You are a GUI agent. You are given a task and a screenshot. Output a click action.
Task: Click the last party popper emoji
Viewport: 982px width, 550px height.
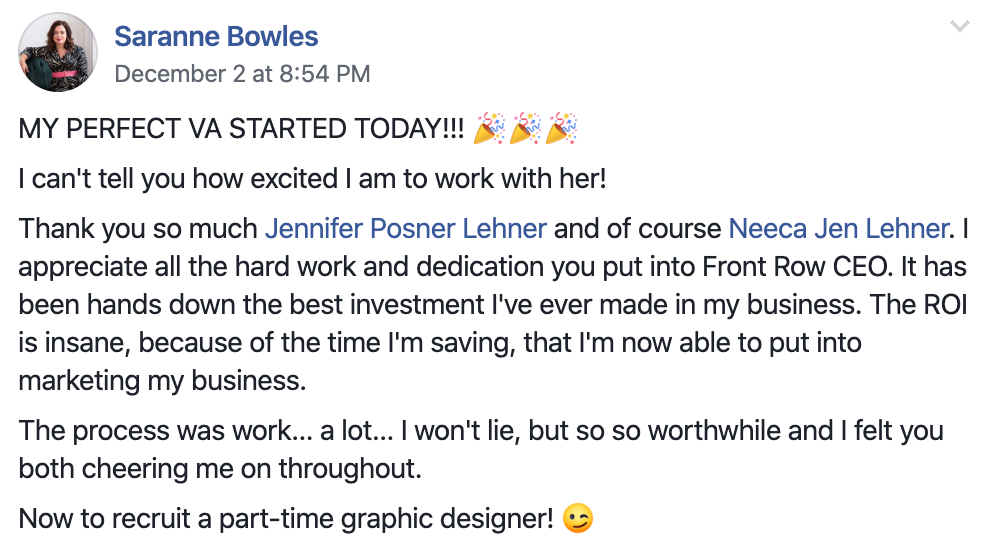(562, 129)
